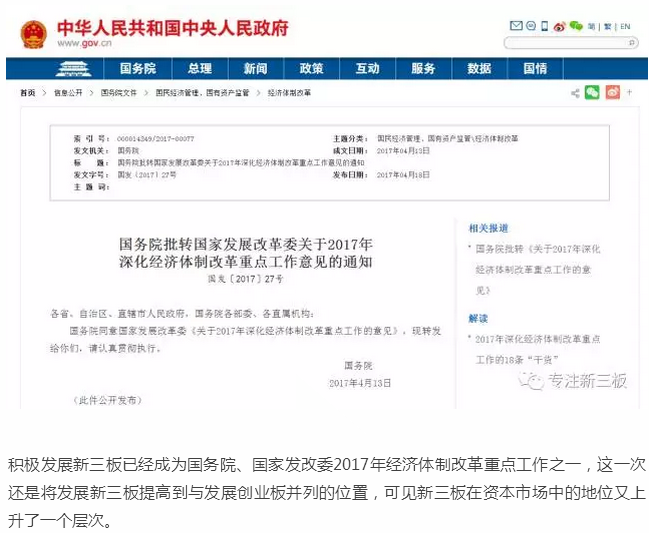Open 信息公开 breadcrumb link

pyautogui.click(x=68, y=93)
